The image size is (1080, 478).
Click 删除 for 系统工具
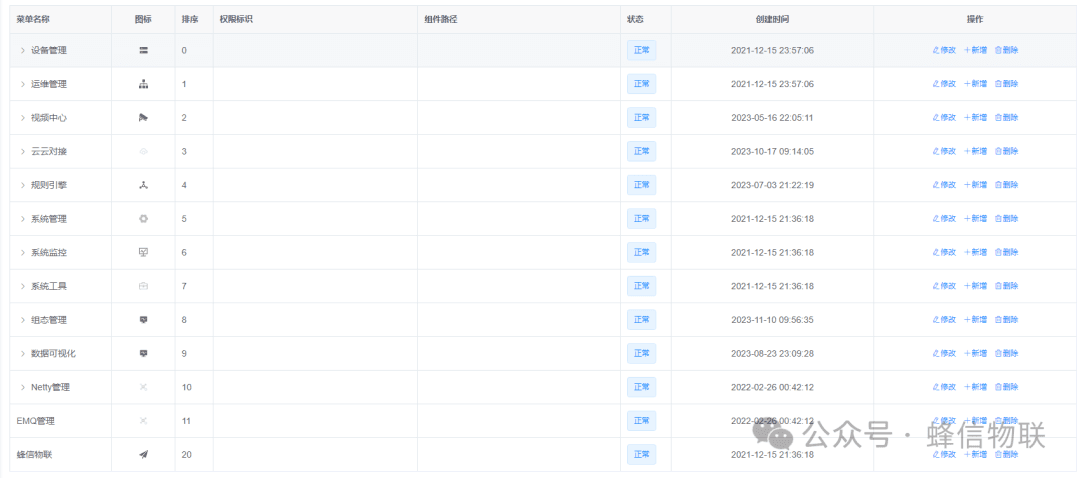click(x=1006, y=287)
